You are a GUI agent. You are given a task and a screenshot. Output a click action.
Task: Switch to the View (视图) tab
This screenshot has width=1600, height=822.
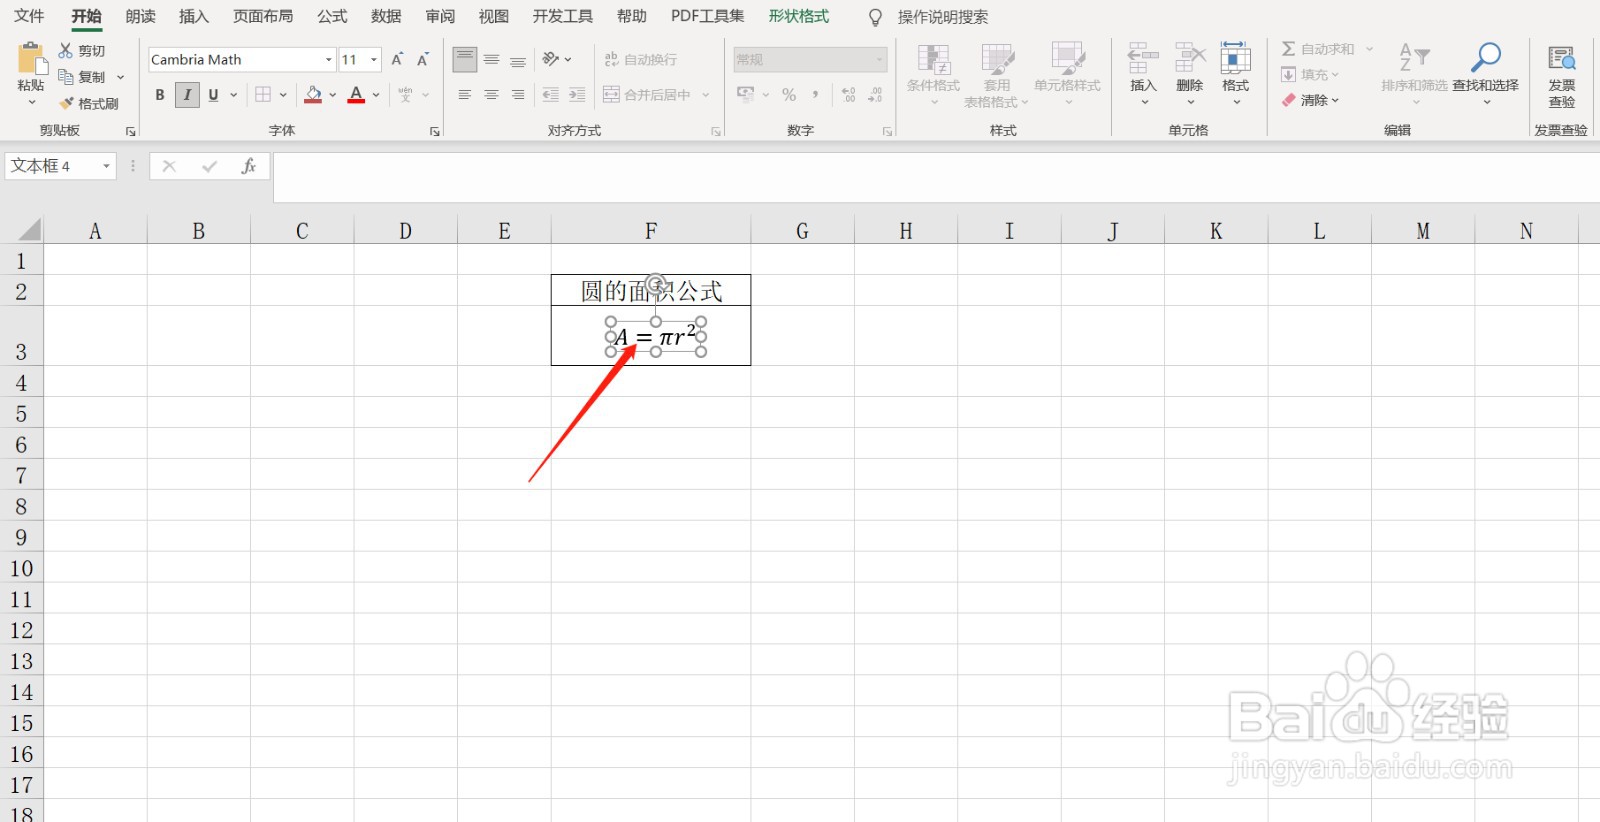coord(494,16)
